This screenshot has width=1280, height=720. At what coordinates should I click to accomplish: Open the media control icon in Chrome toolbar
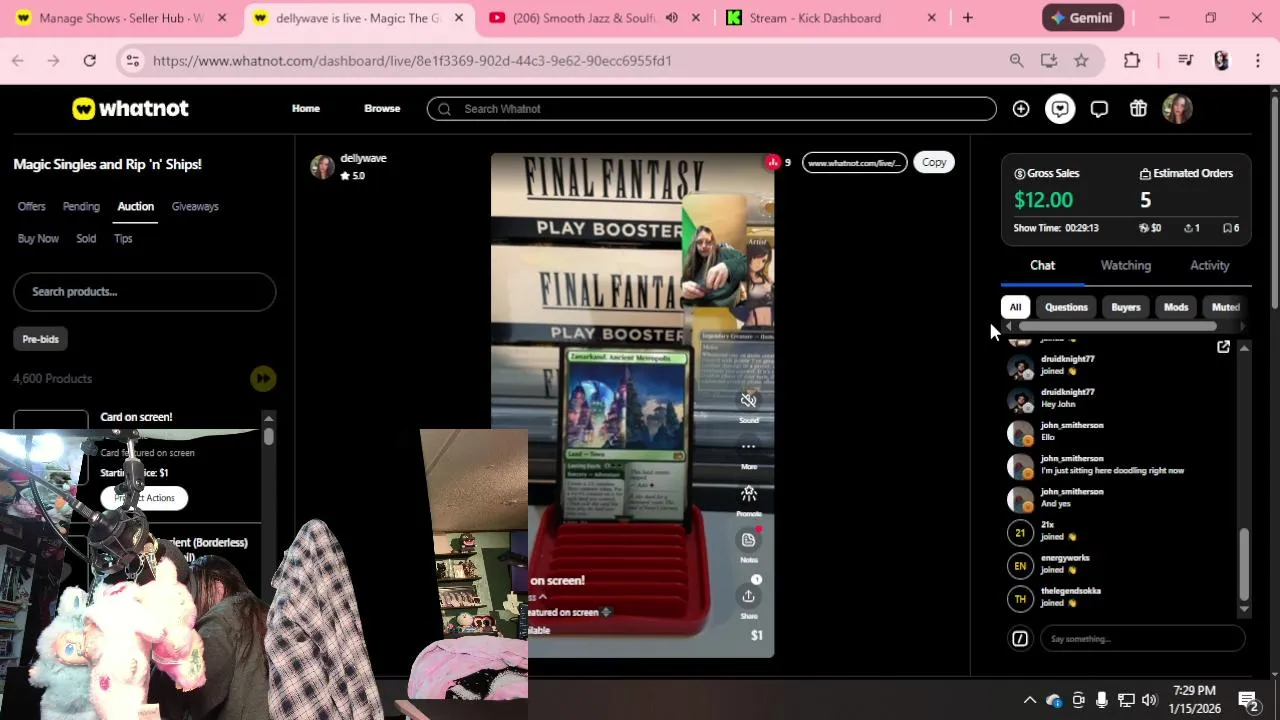(x=1186, y=61)
